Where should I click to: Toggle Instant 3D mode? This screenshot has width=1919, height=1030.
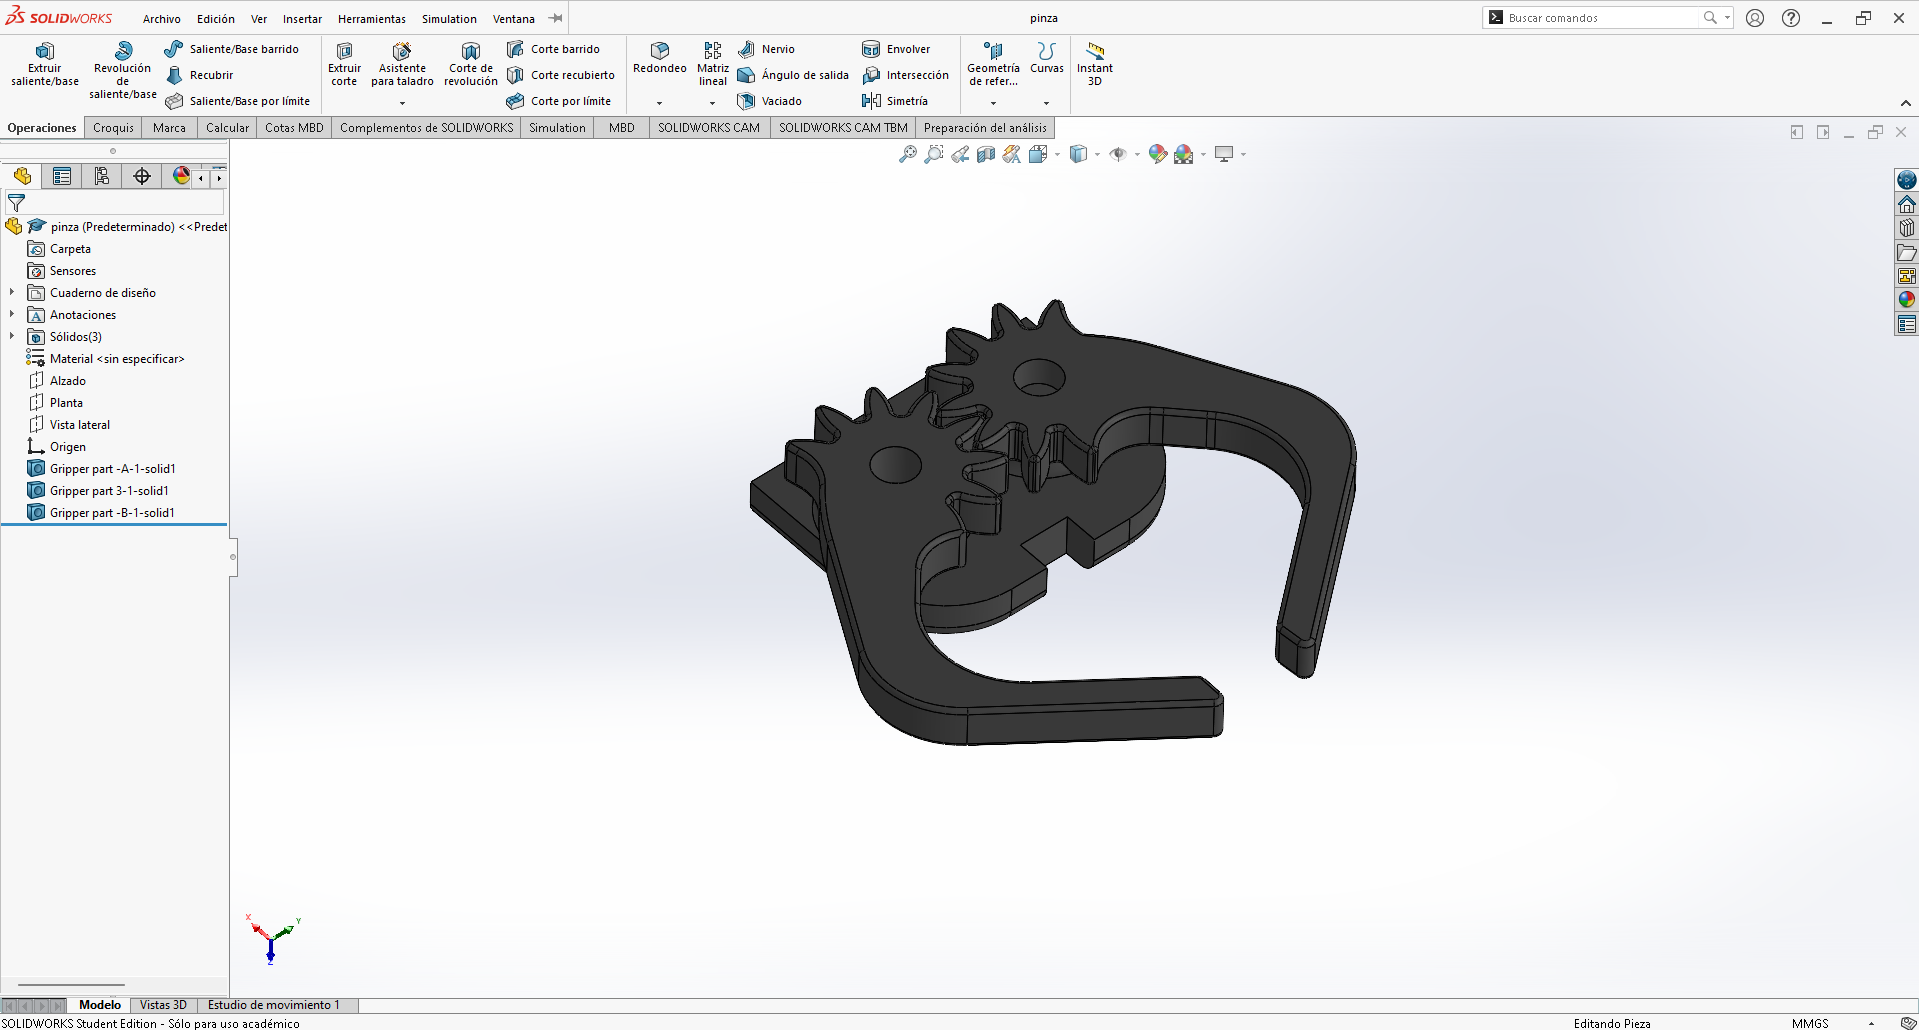coord(1095,64)
